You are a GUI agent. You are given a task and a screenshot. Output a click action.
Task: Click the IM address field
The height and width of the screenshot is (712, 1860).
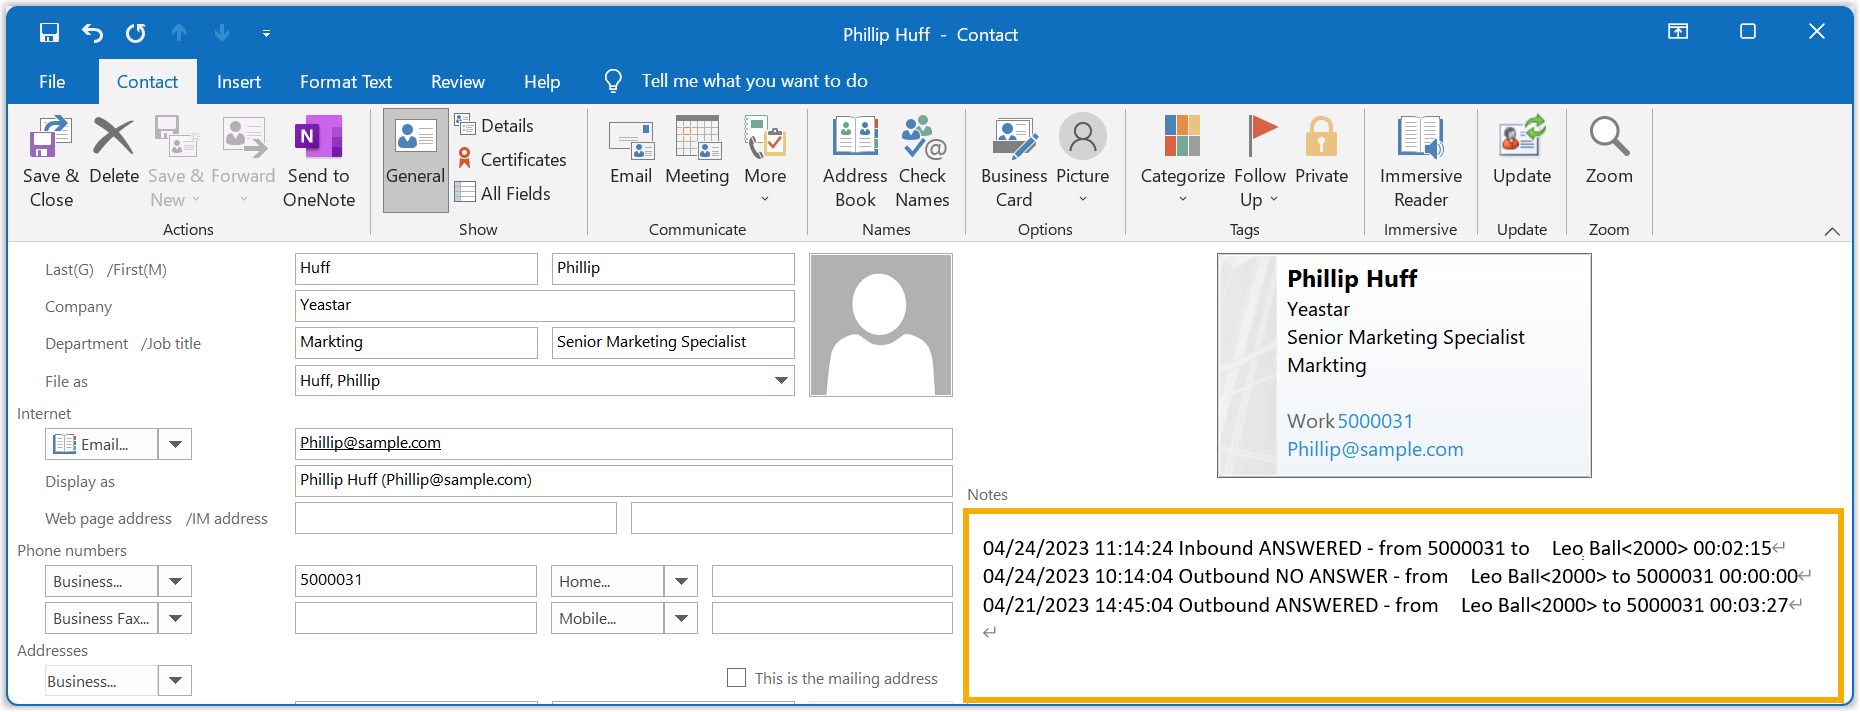coord(792,518)
